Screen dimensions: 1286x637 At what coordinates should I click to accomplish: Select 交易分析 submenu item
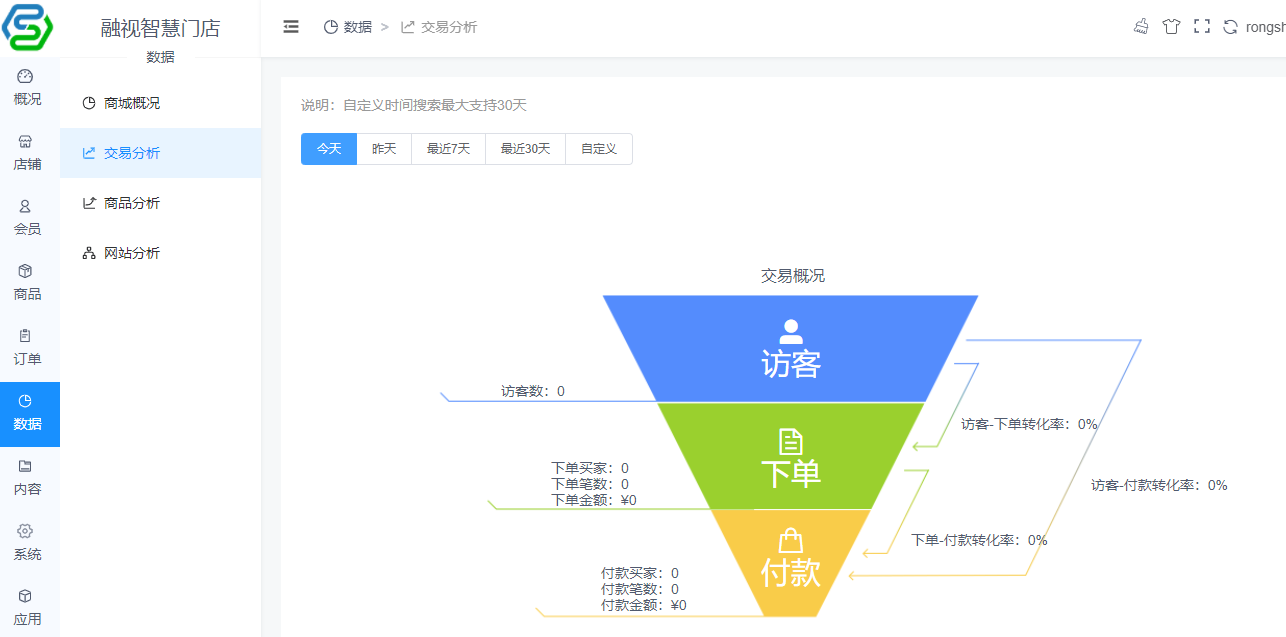tap(160, 153)
